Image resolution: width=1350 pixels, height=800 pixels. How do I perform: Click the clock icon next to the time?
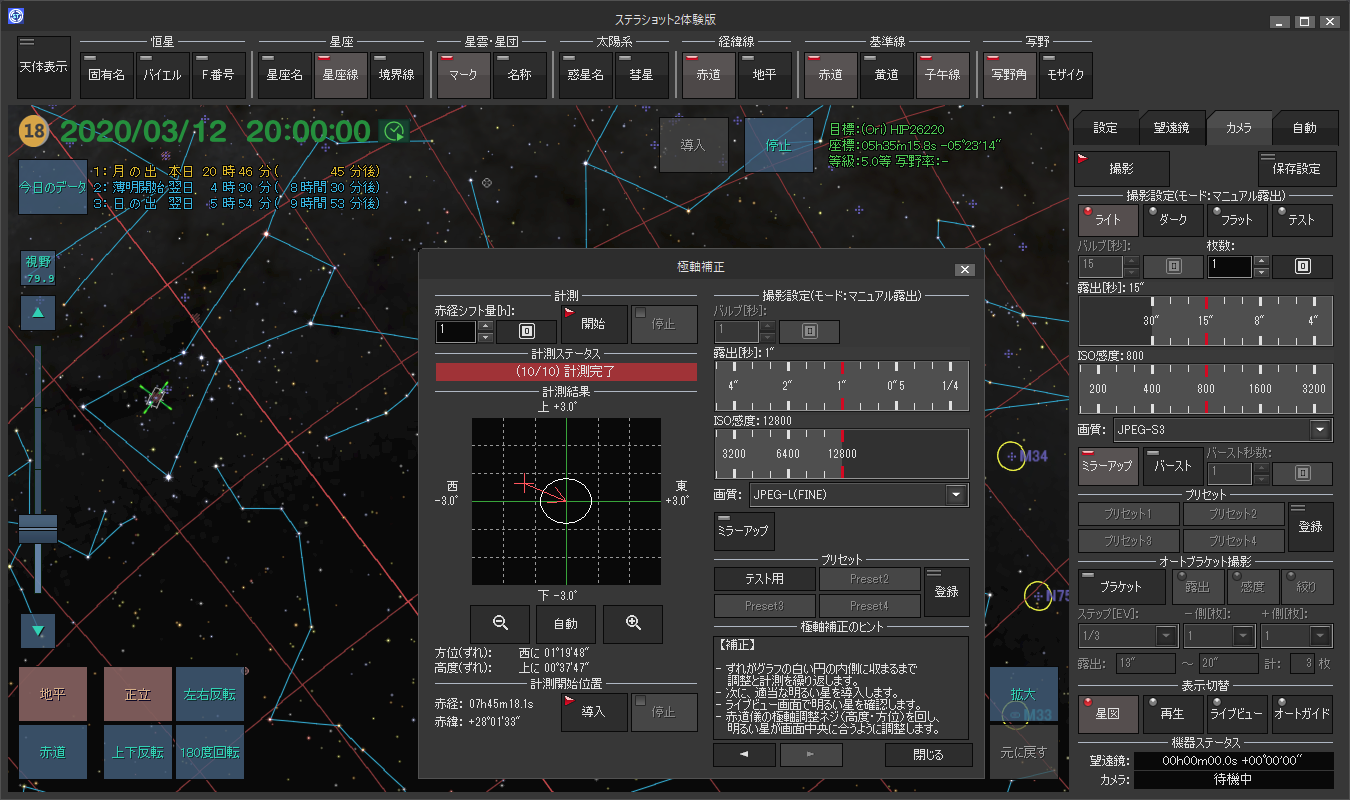(x=394, y=131)
